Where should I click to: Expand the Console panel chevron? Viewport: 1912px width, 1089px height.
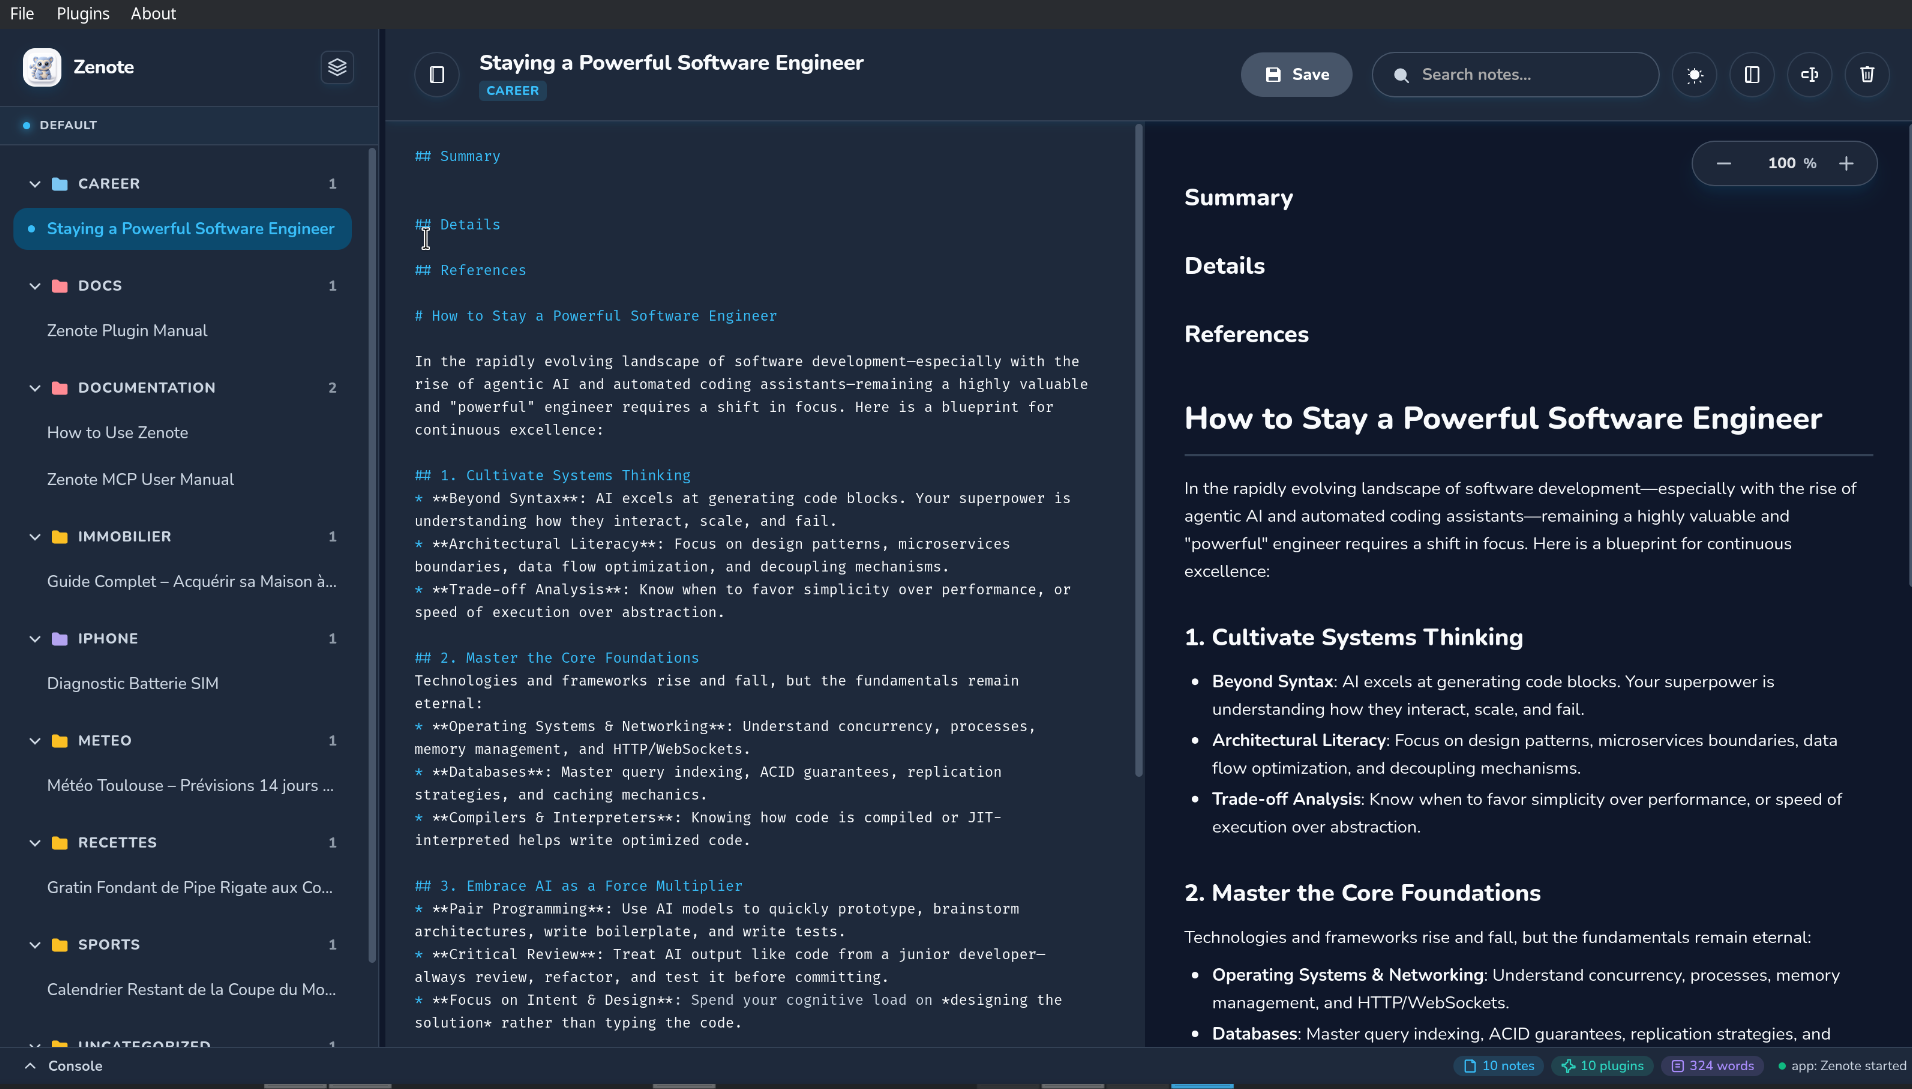click(30, 1066)
